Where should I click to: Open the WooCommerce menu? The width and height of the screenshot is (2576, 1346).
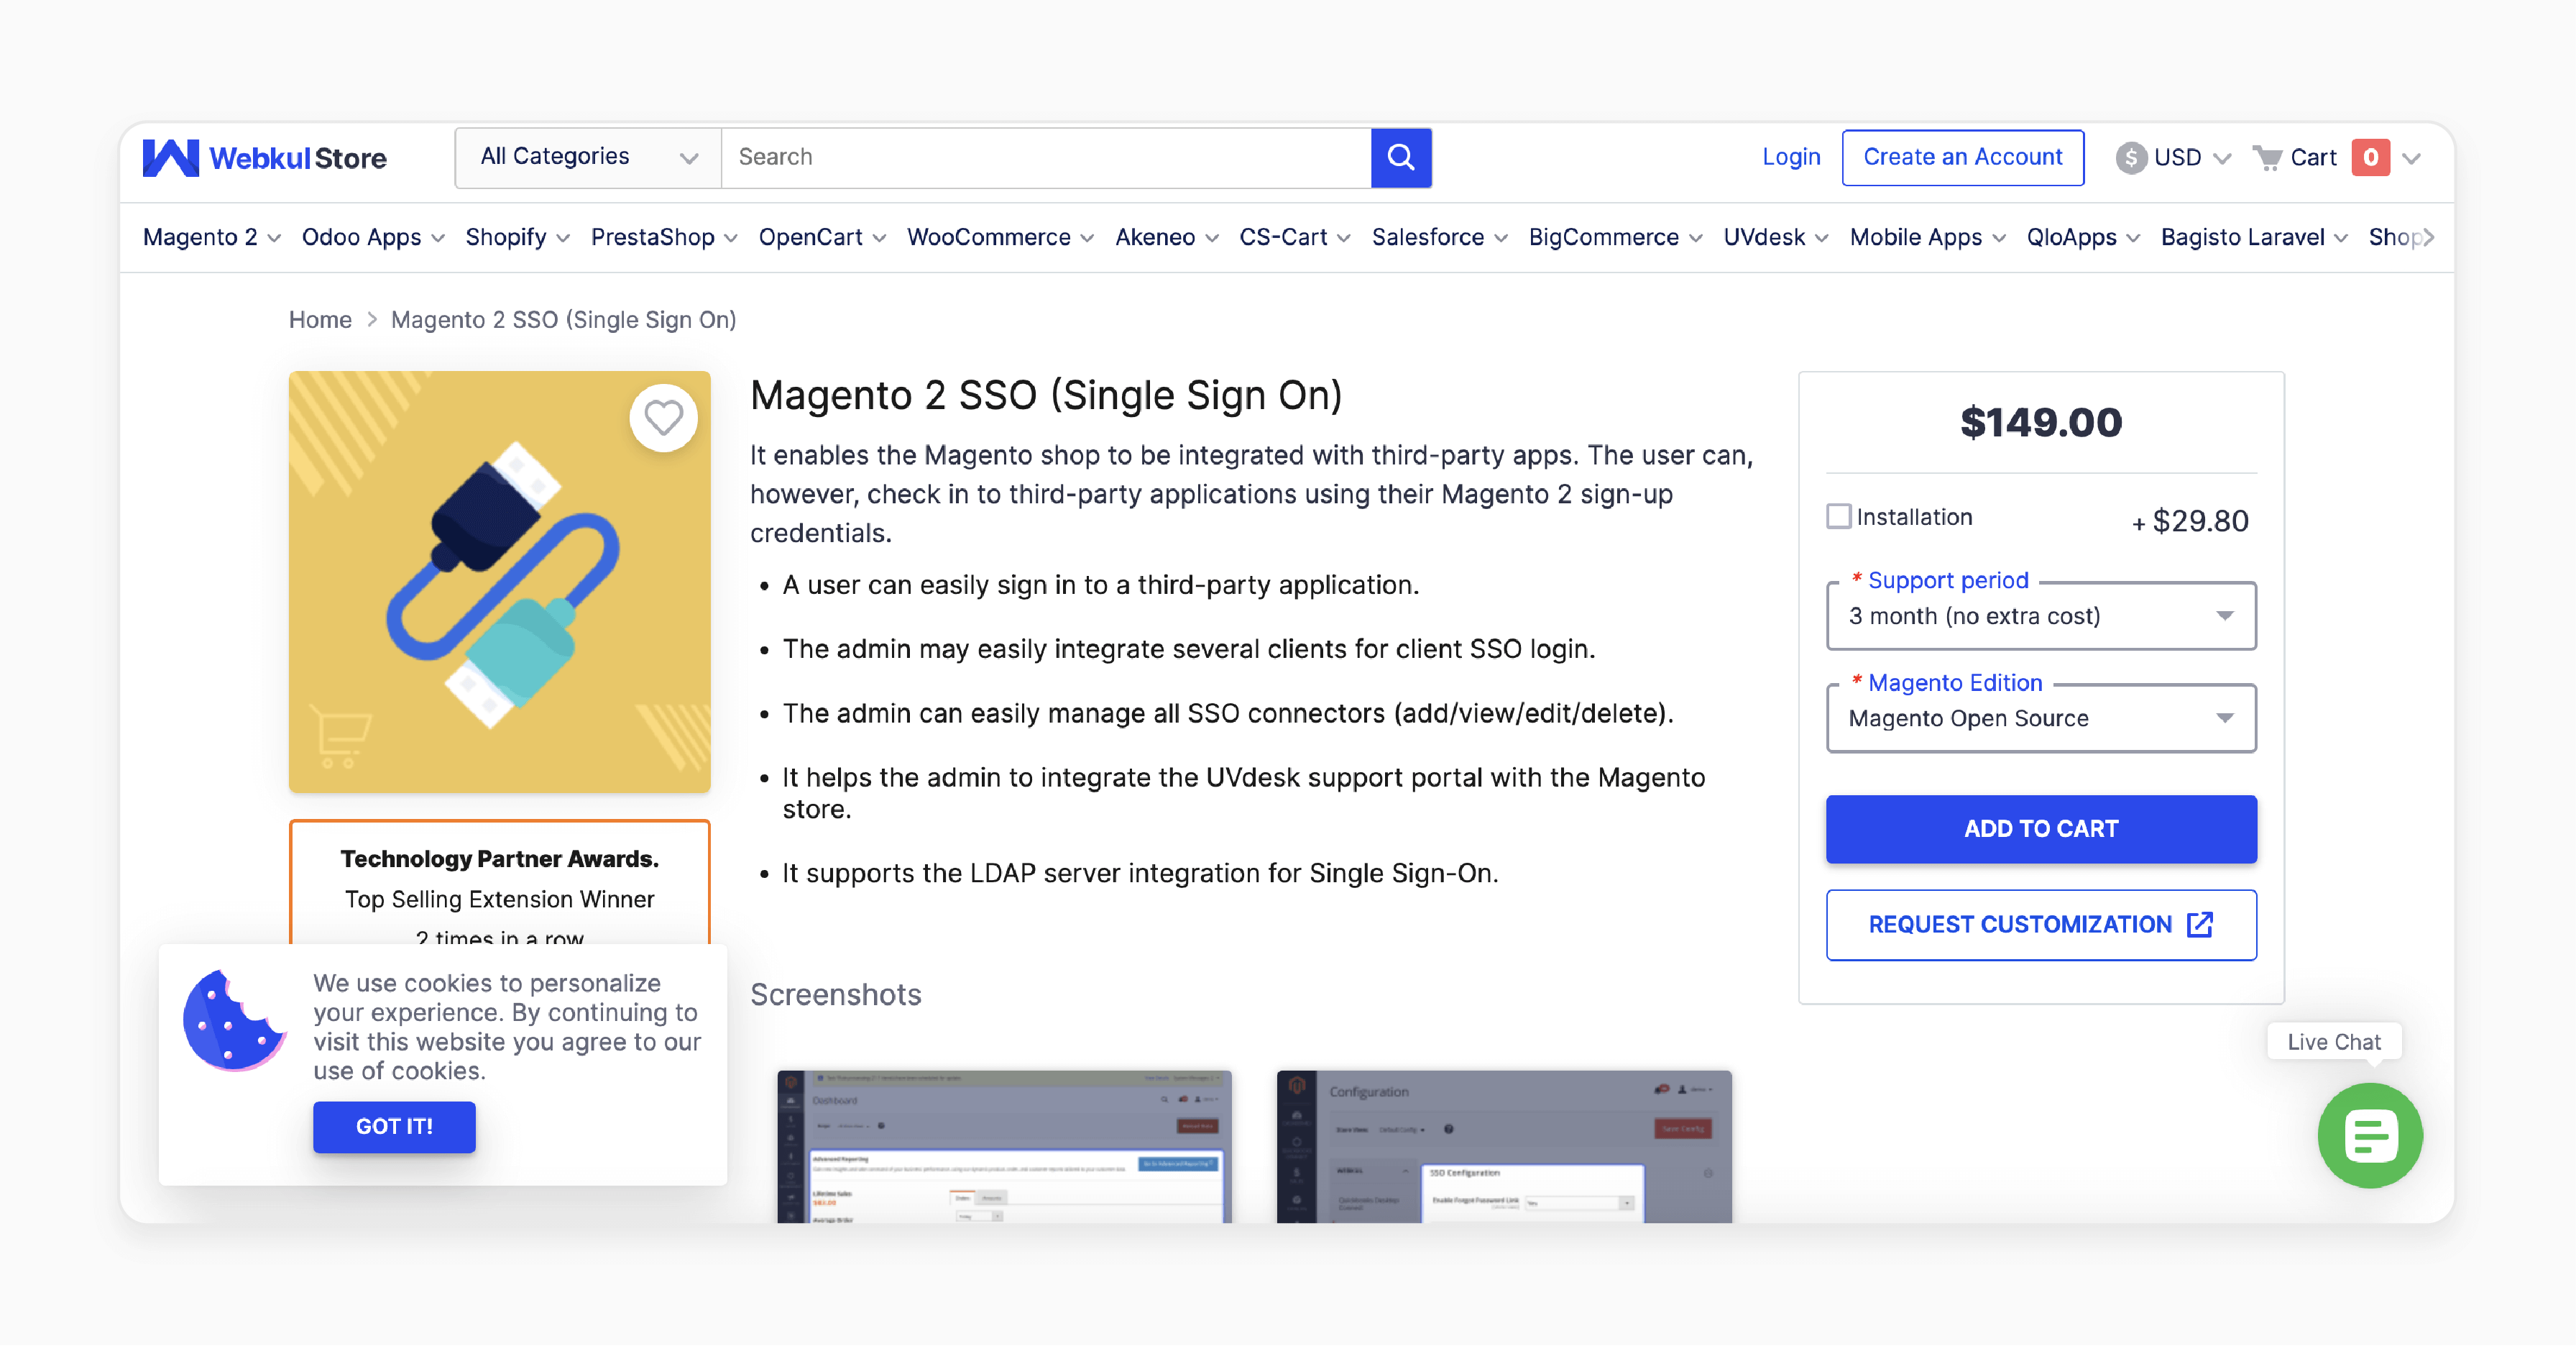[x=1000, y=237]
